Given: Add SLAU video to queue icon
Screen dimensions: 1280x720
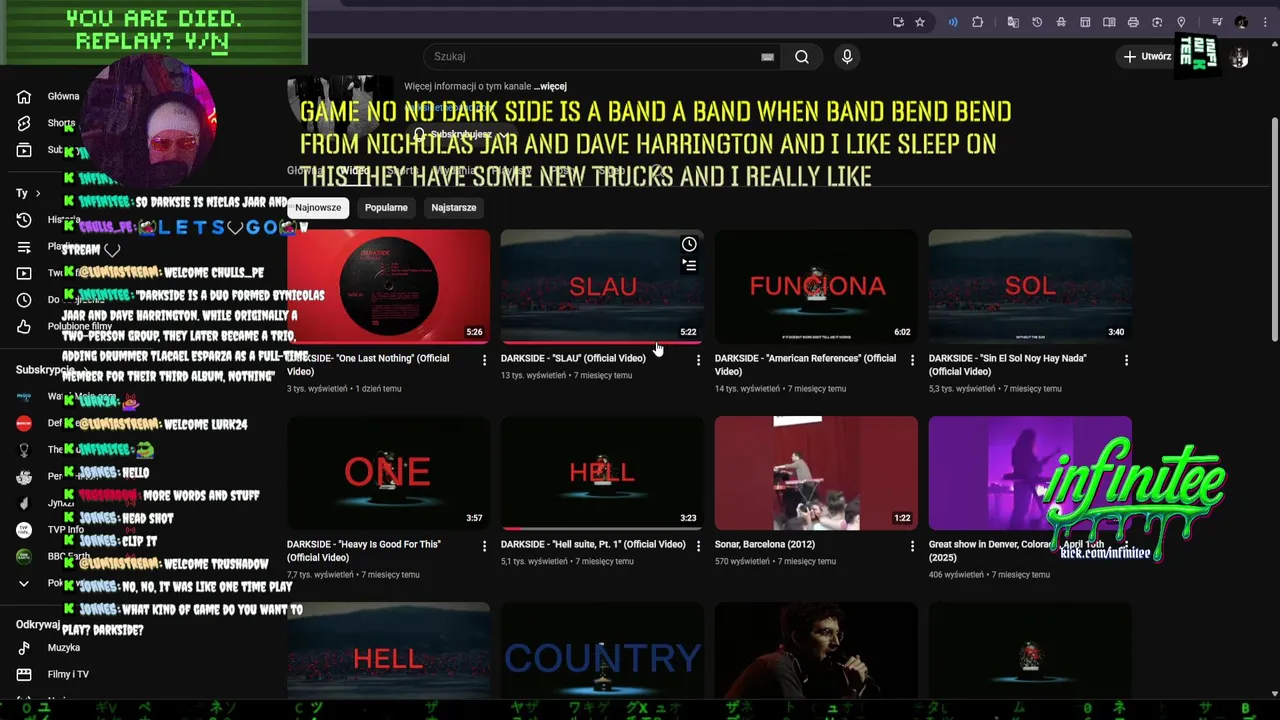Looking at the screenshot, I should tap(689, 266).
